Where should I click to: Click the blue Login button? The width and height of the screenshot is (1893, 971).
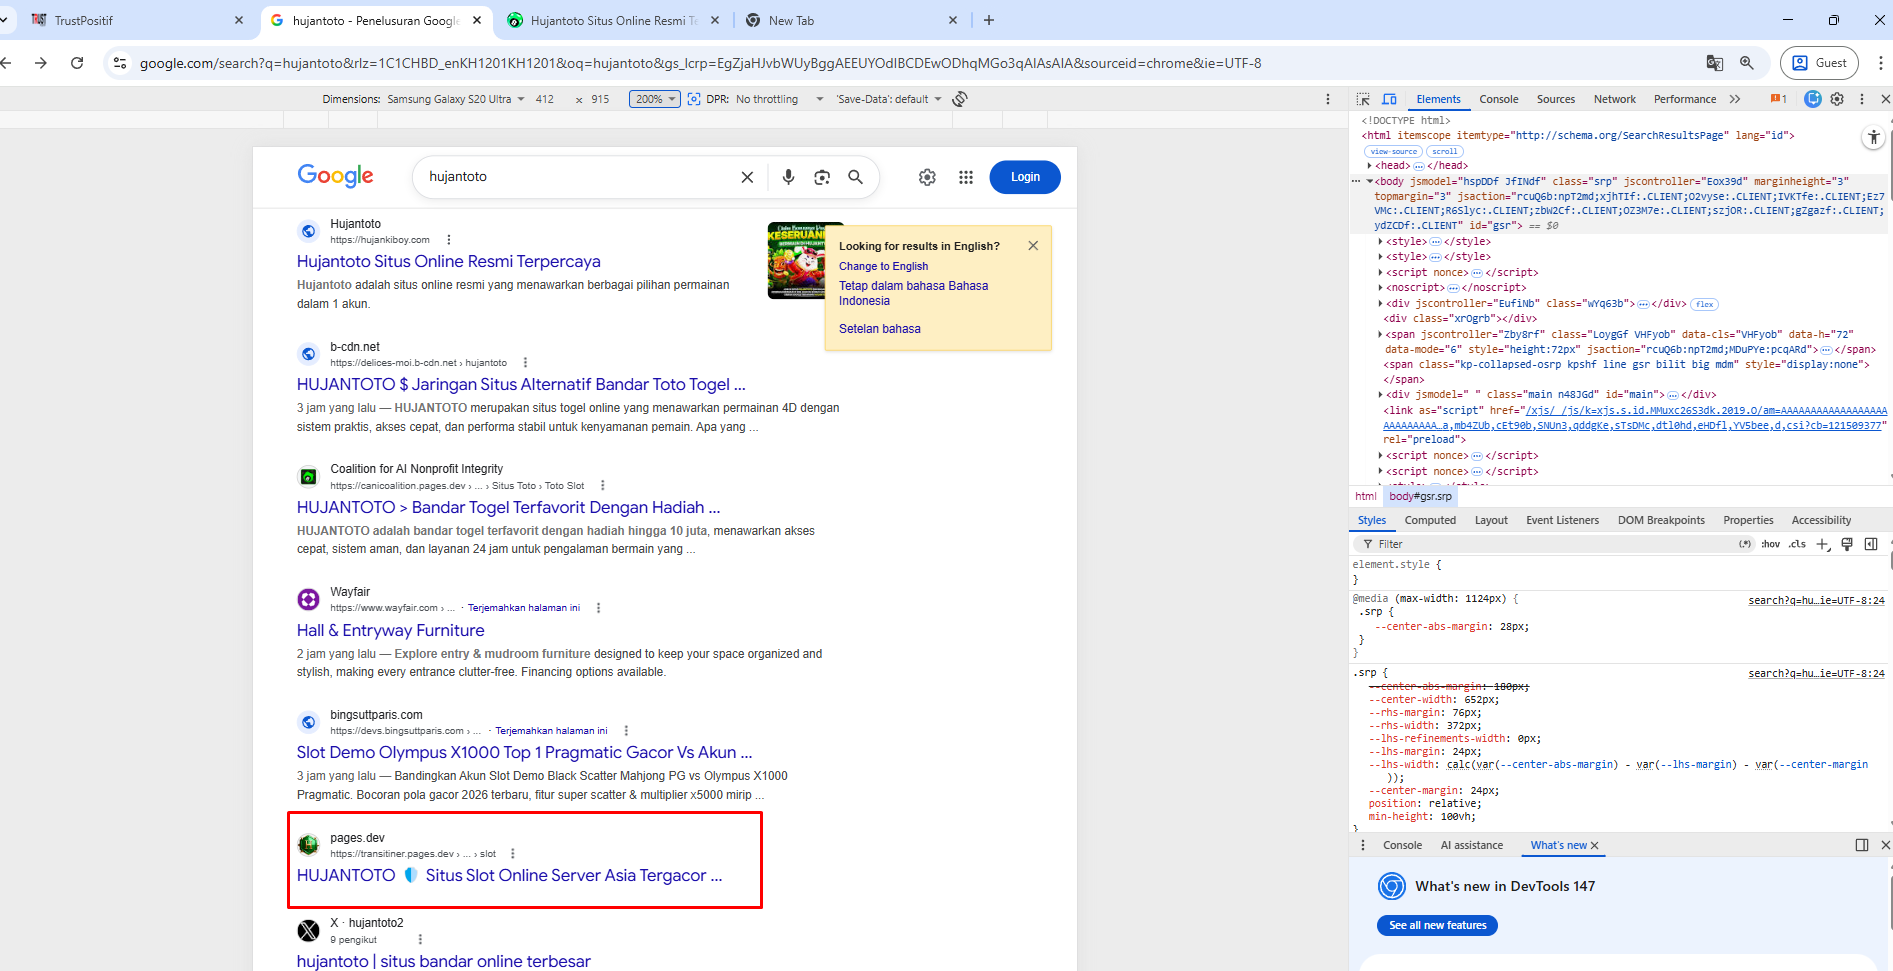click(x=1024, y=177)
